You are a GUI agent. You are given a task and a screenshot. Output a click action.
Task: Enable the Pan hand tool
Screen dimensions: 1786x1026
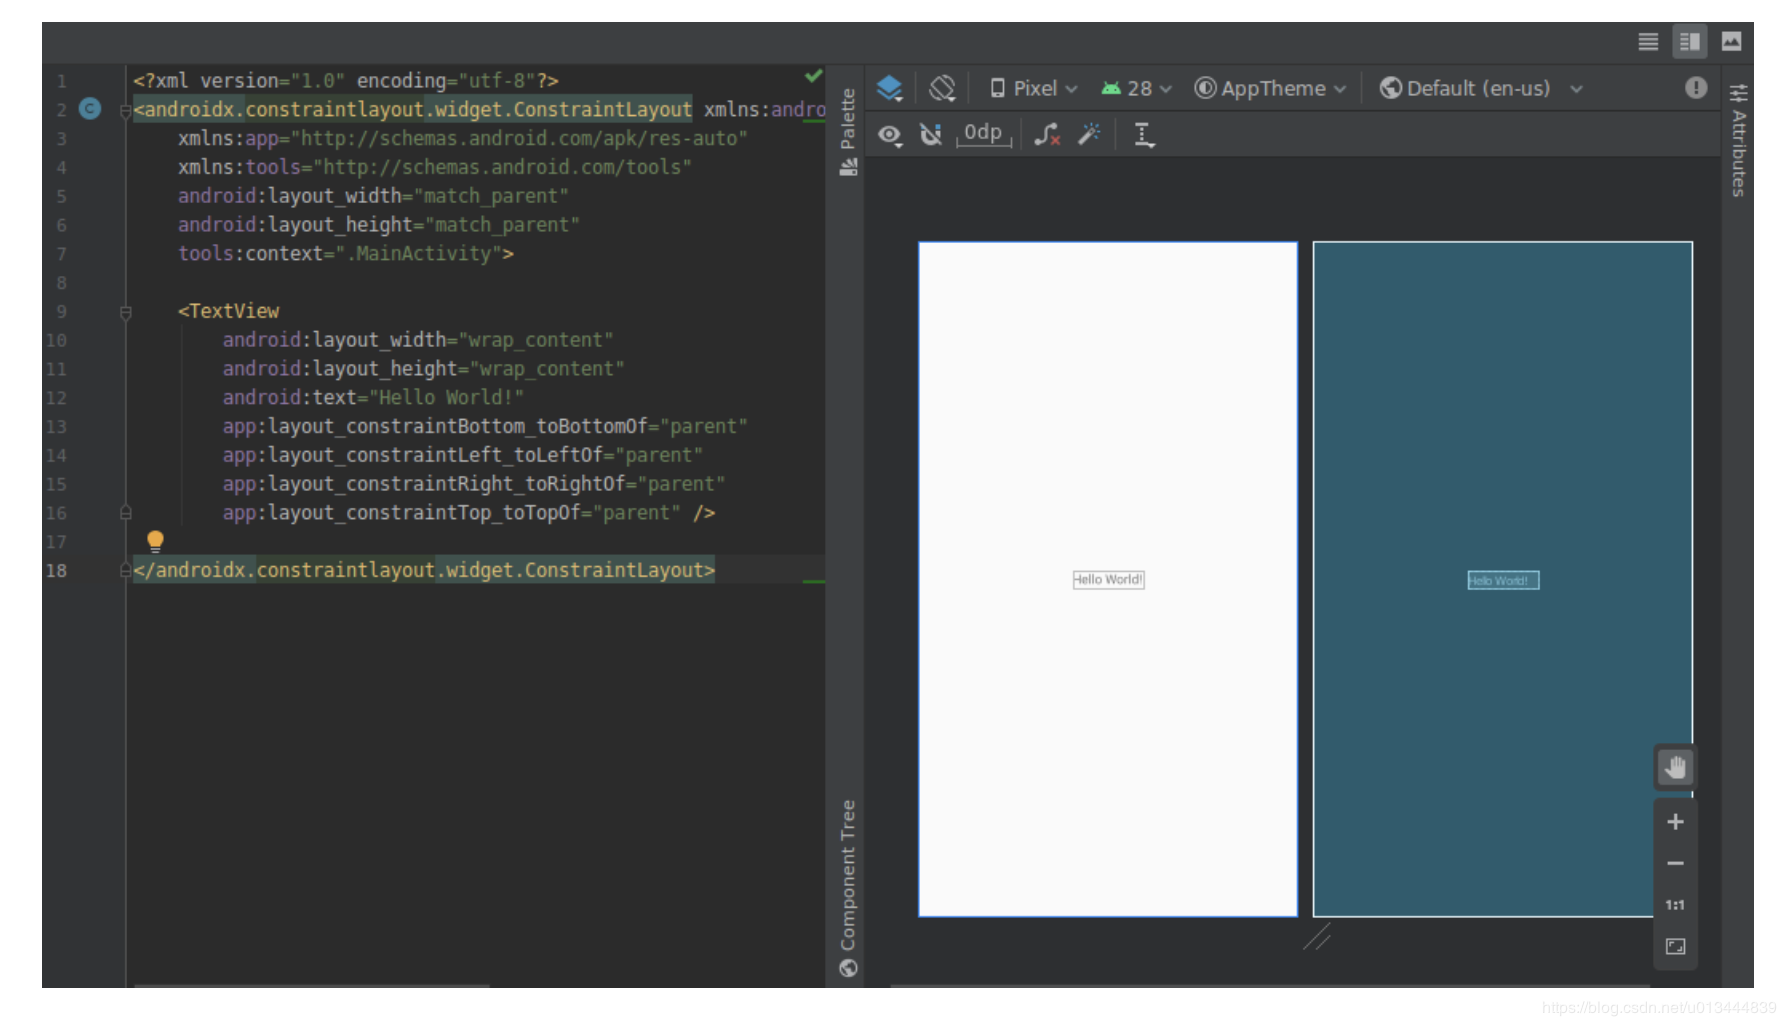(1675, 768)
